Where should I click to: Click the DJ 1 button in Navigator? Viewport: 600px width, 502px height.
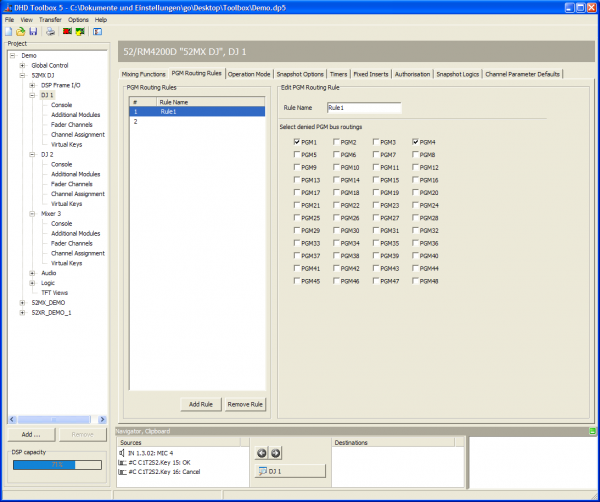pos(290,471)
